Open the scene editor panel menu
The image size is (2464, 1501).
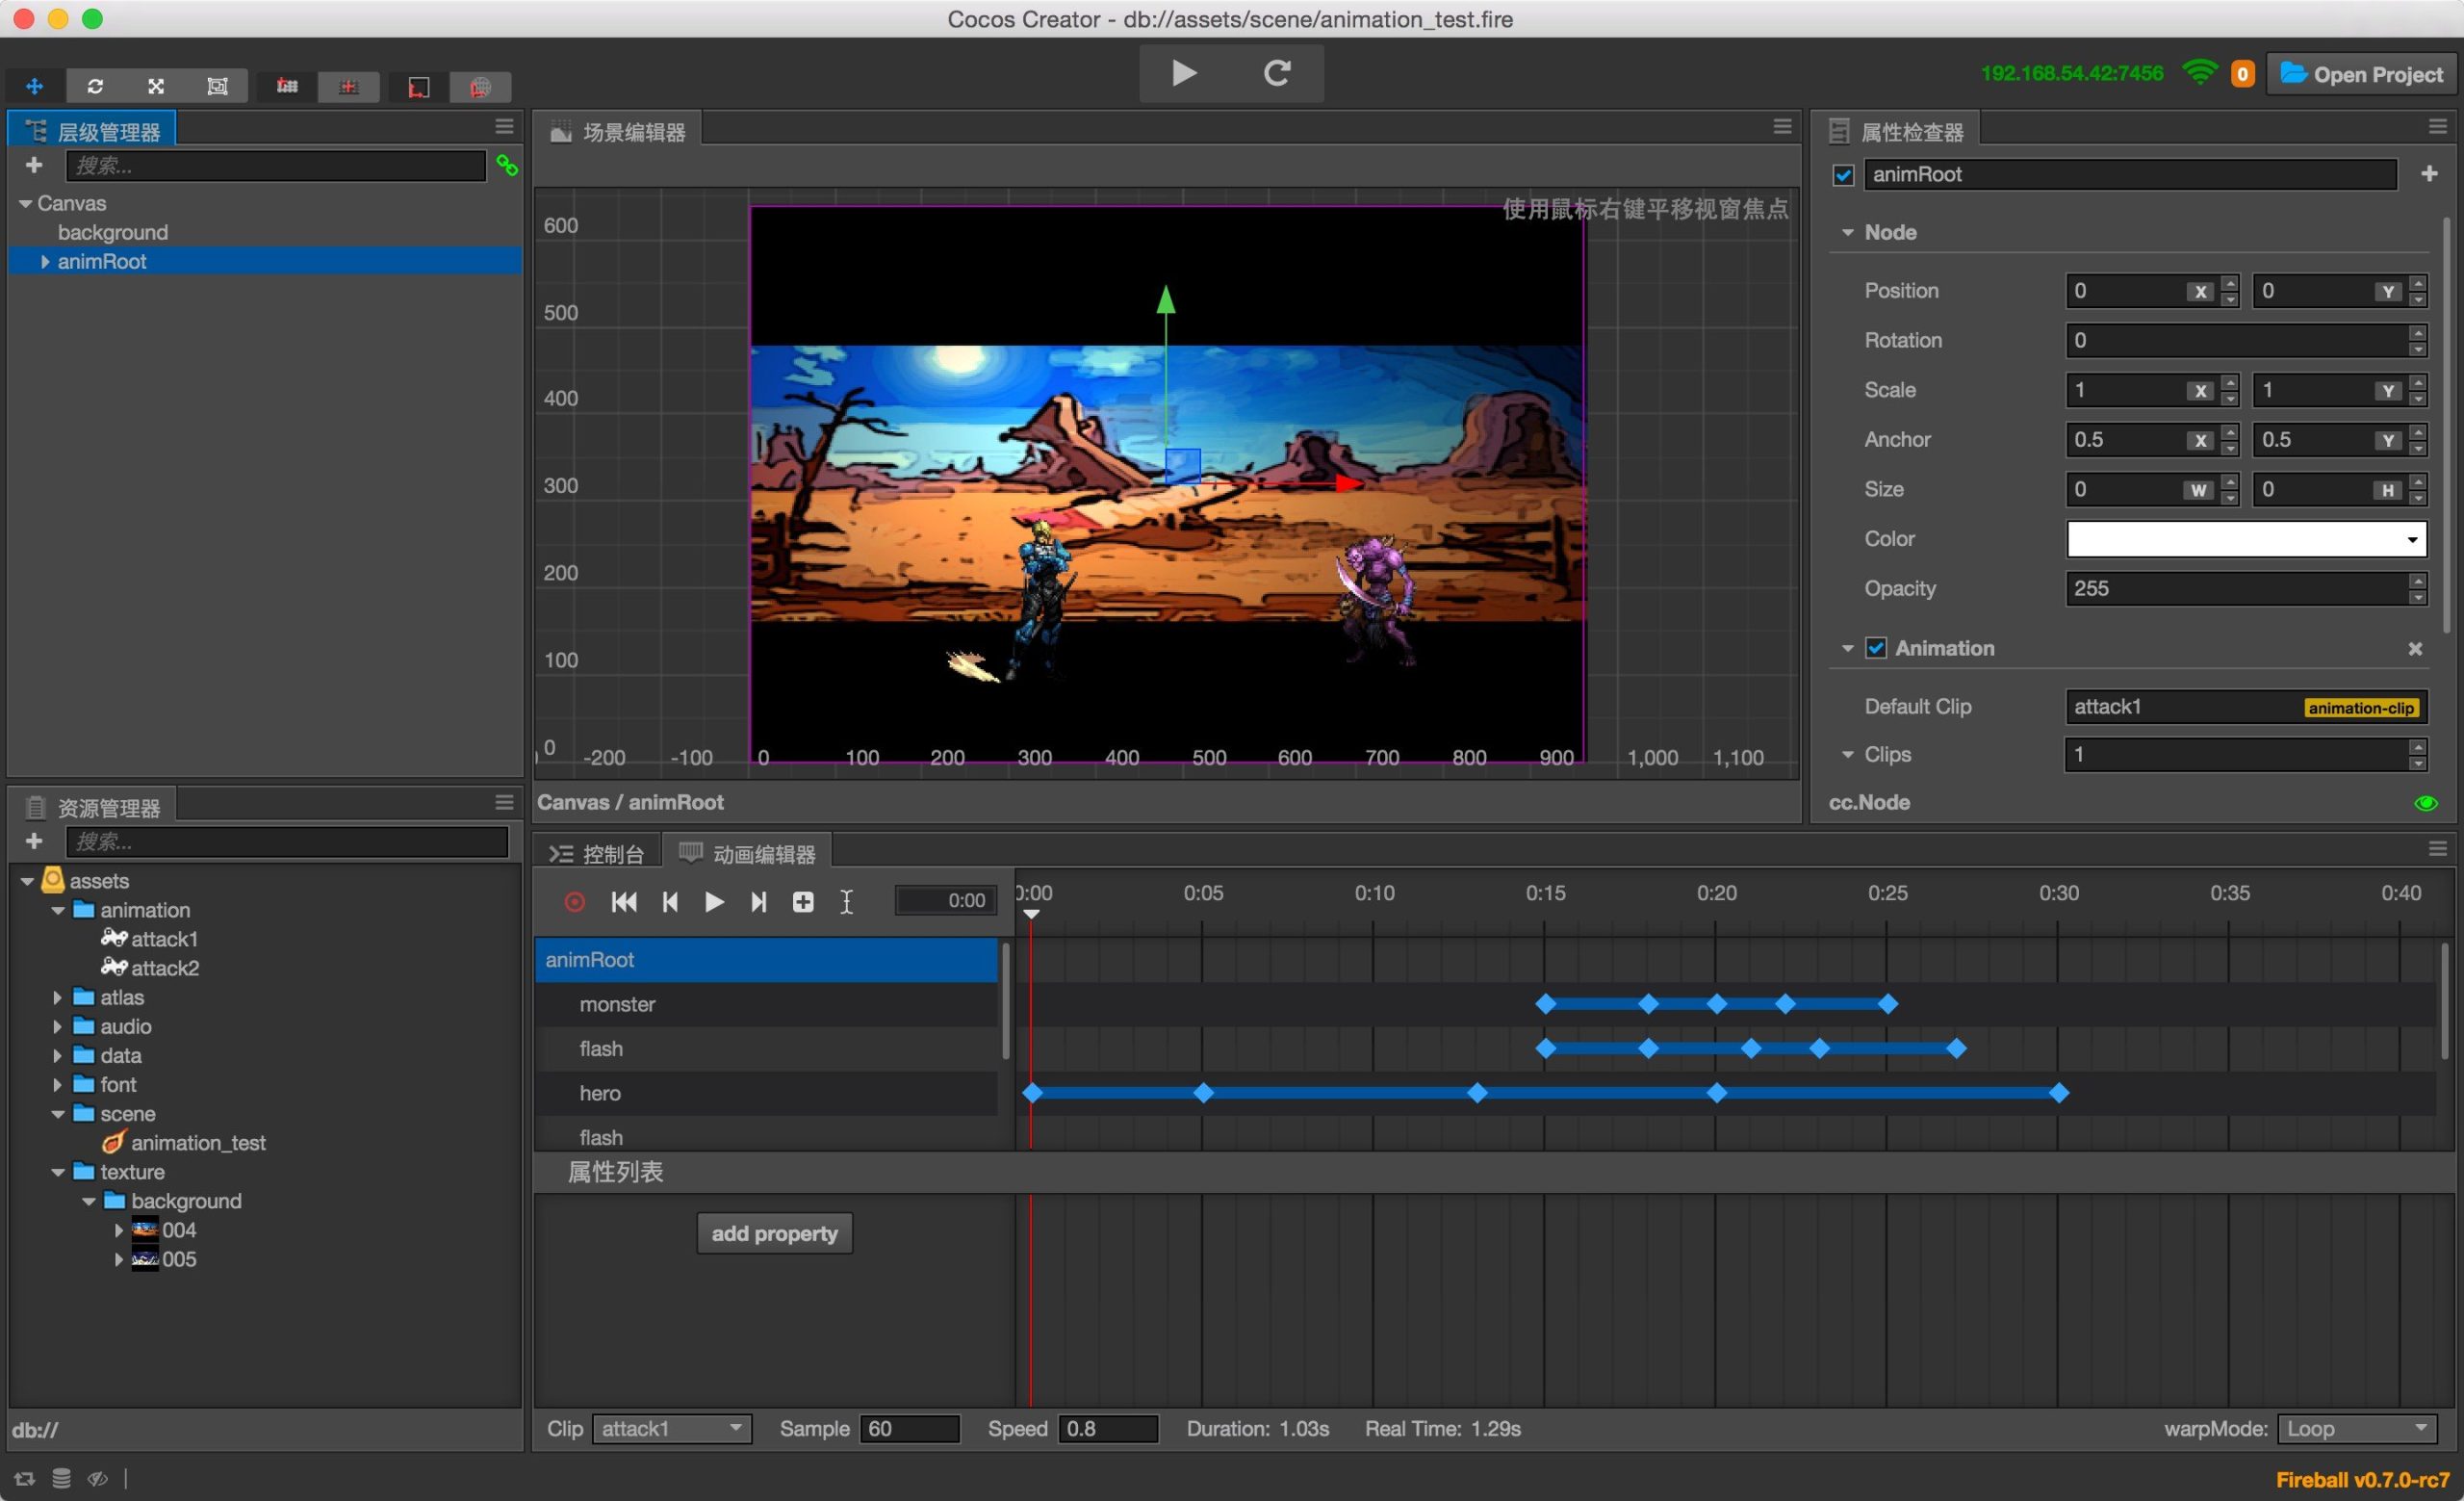click(x=1782, y=127)
